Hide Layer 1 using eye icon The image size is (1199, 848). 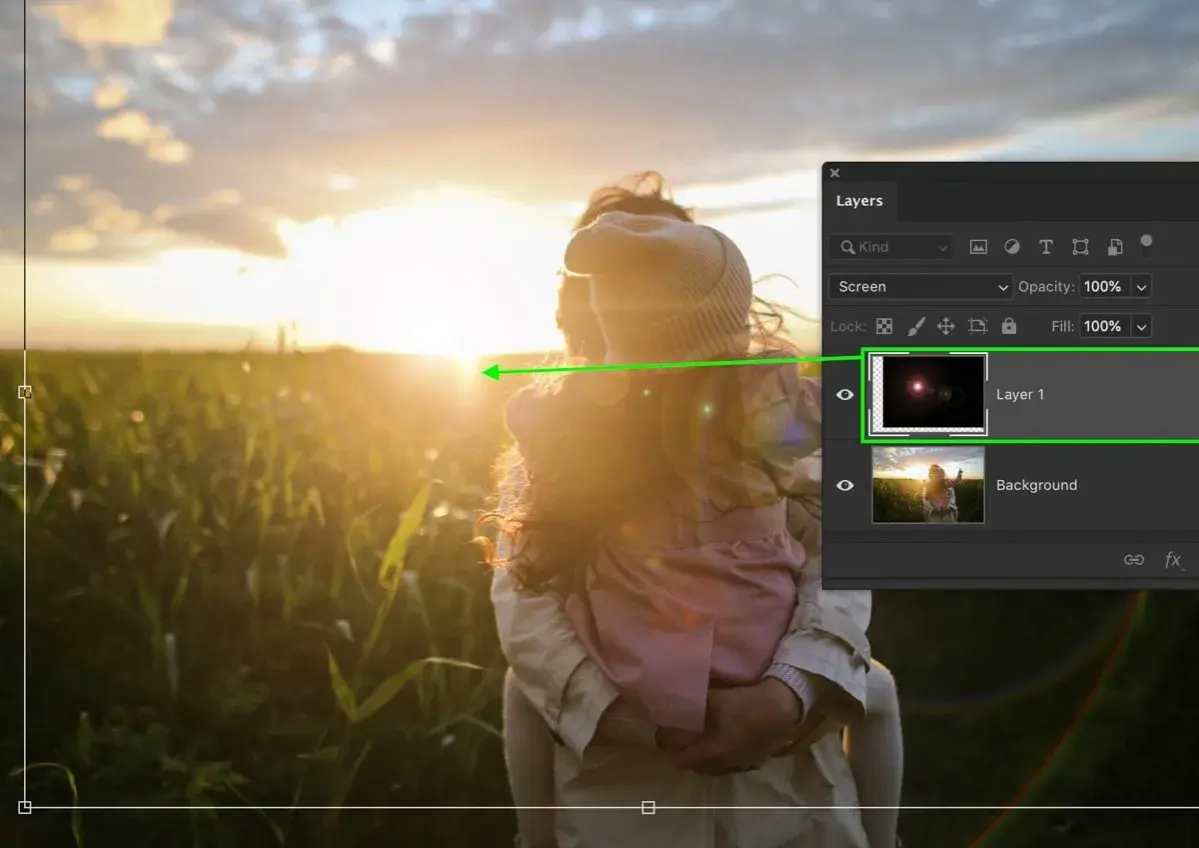[845, 395]
